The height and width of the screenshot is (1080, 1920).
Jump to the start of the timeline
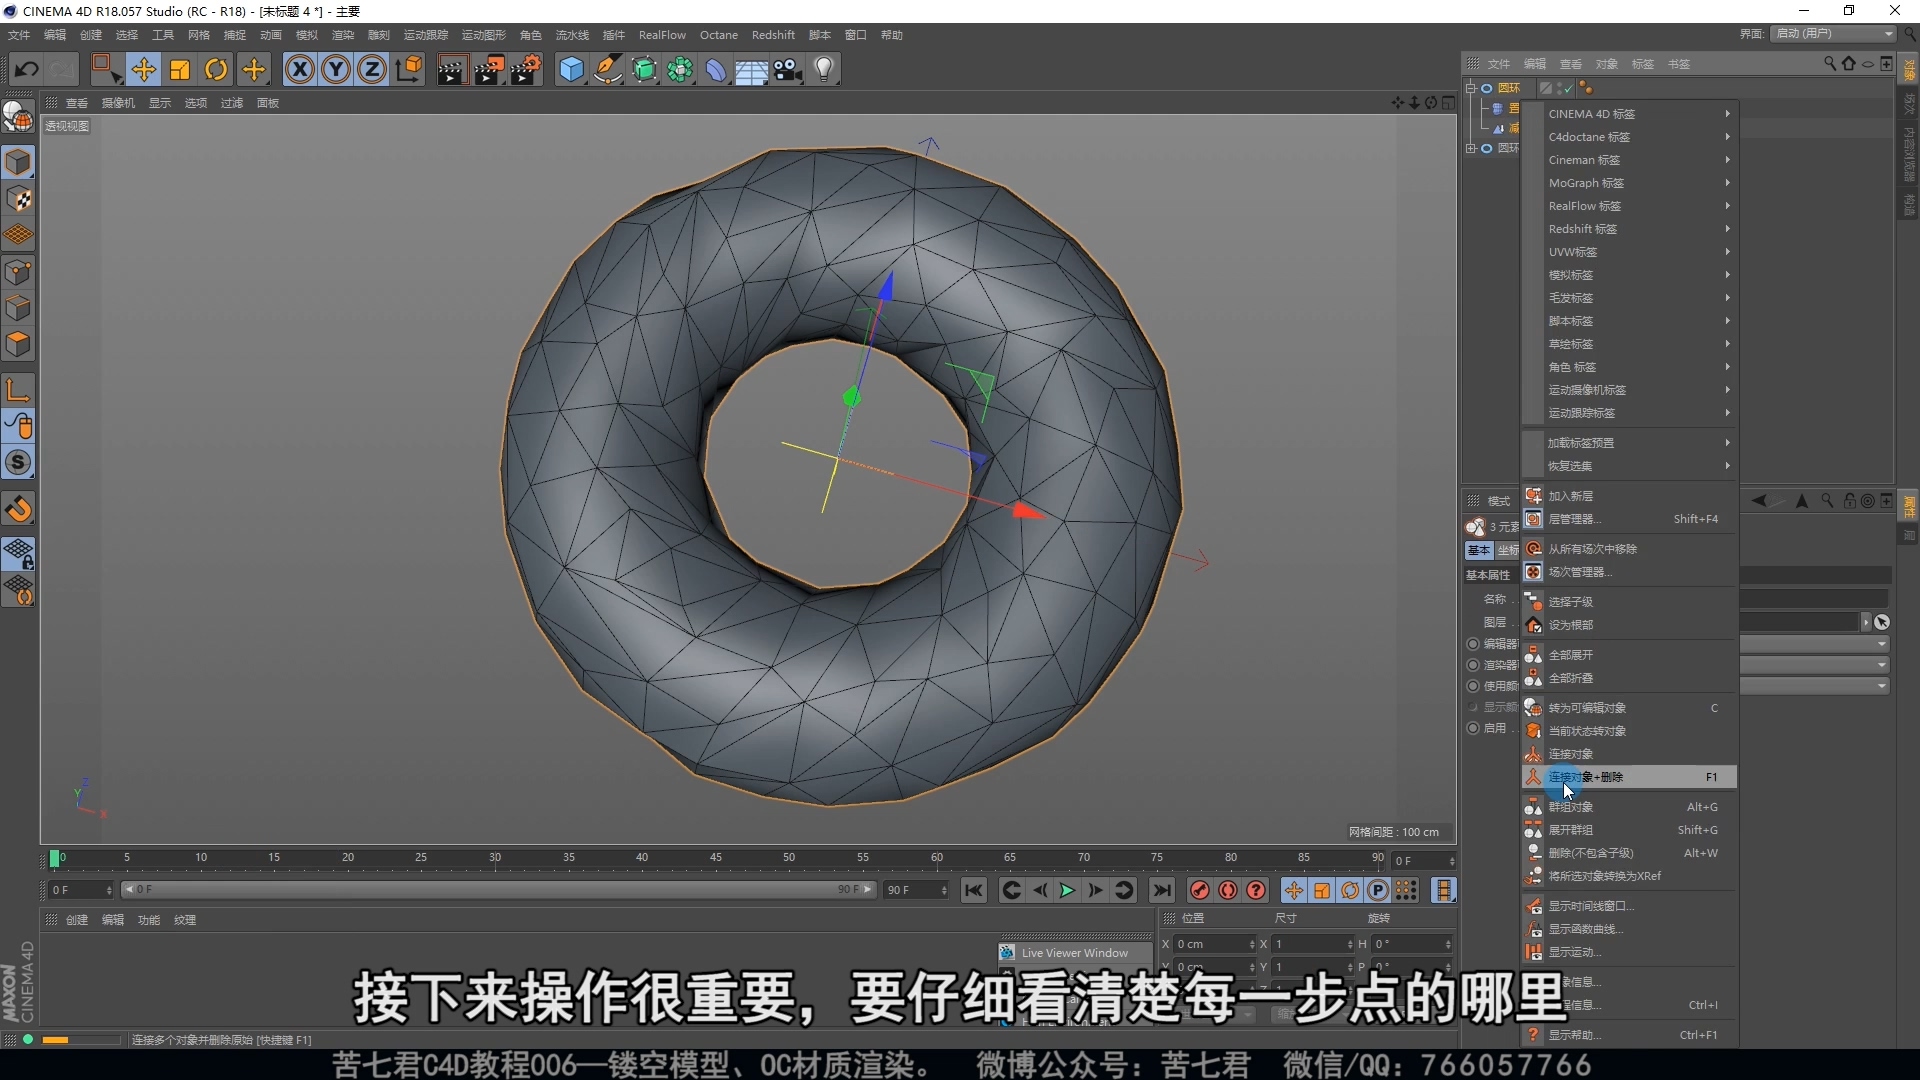974,890
